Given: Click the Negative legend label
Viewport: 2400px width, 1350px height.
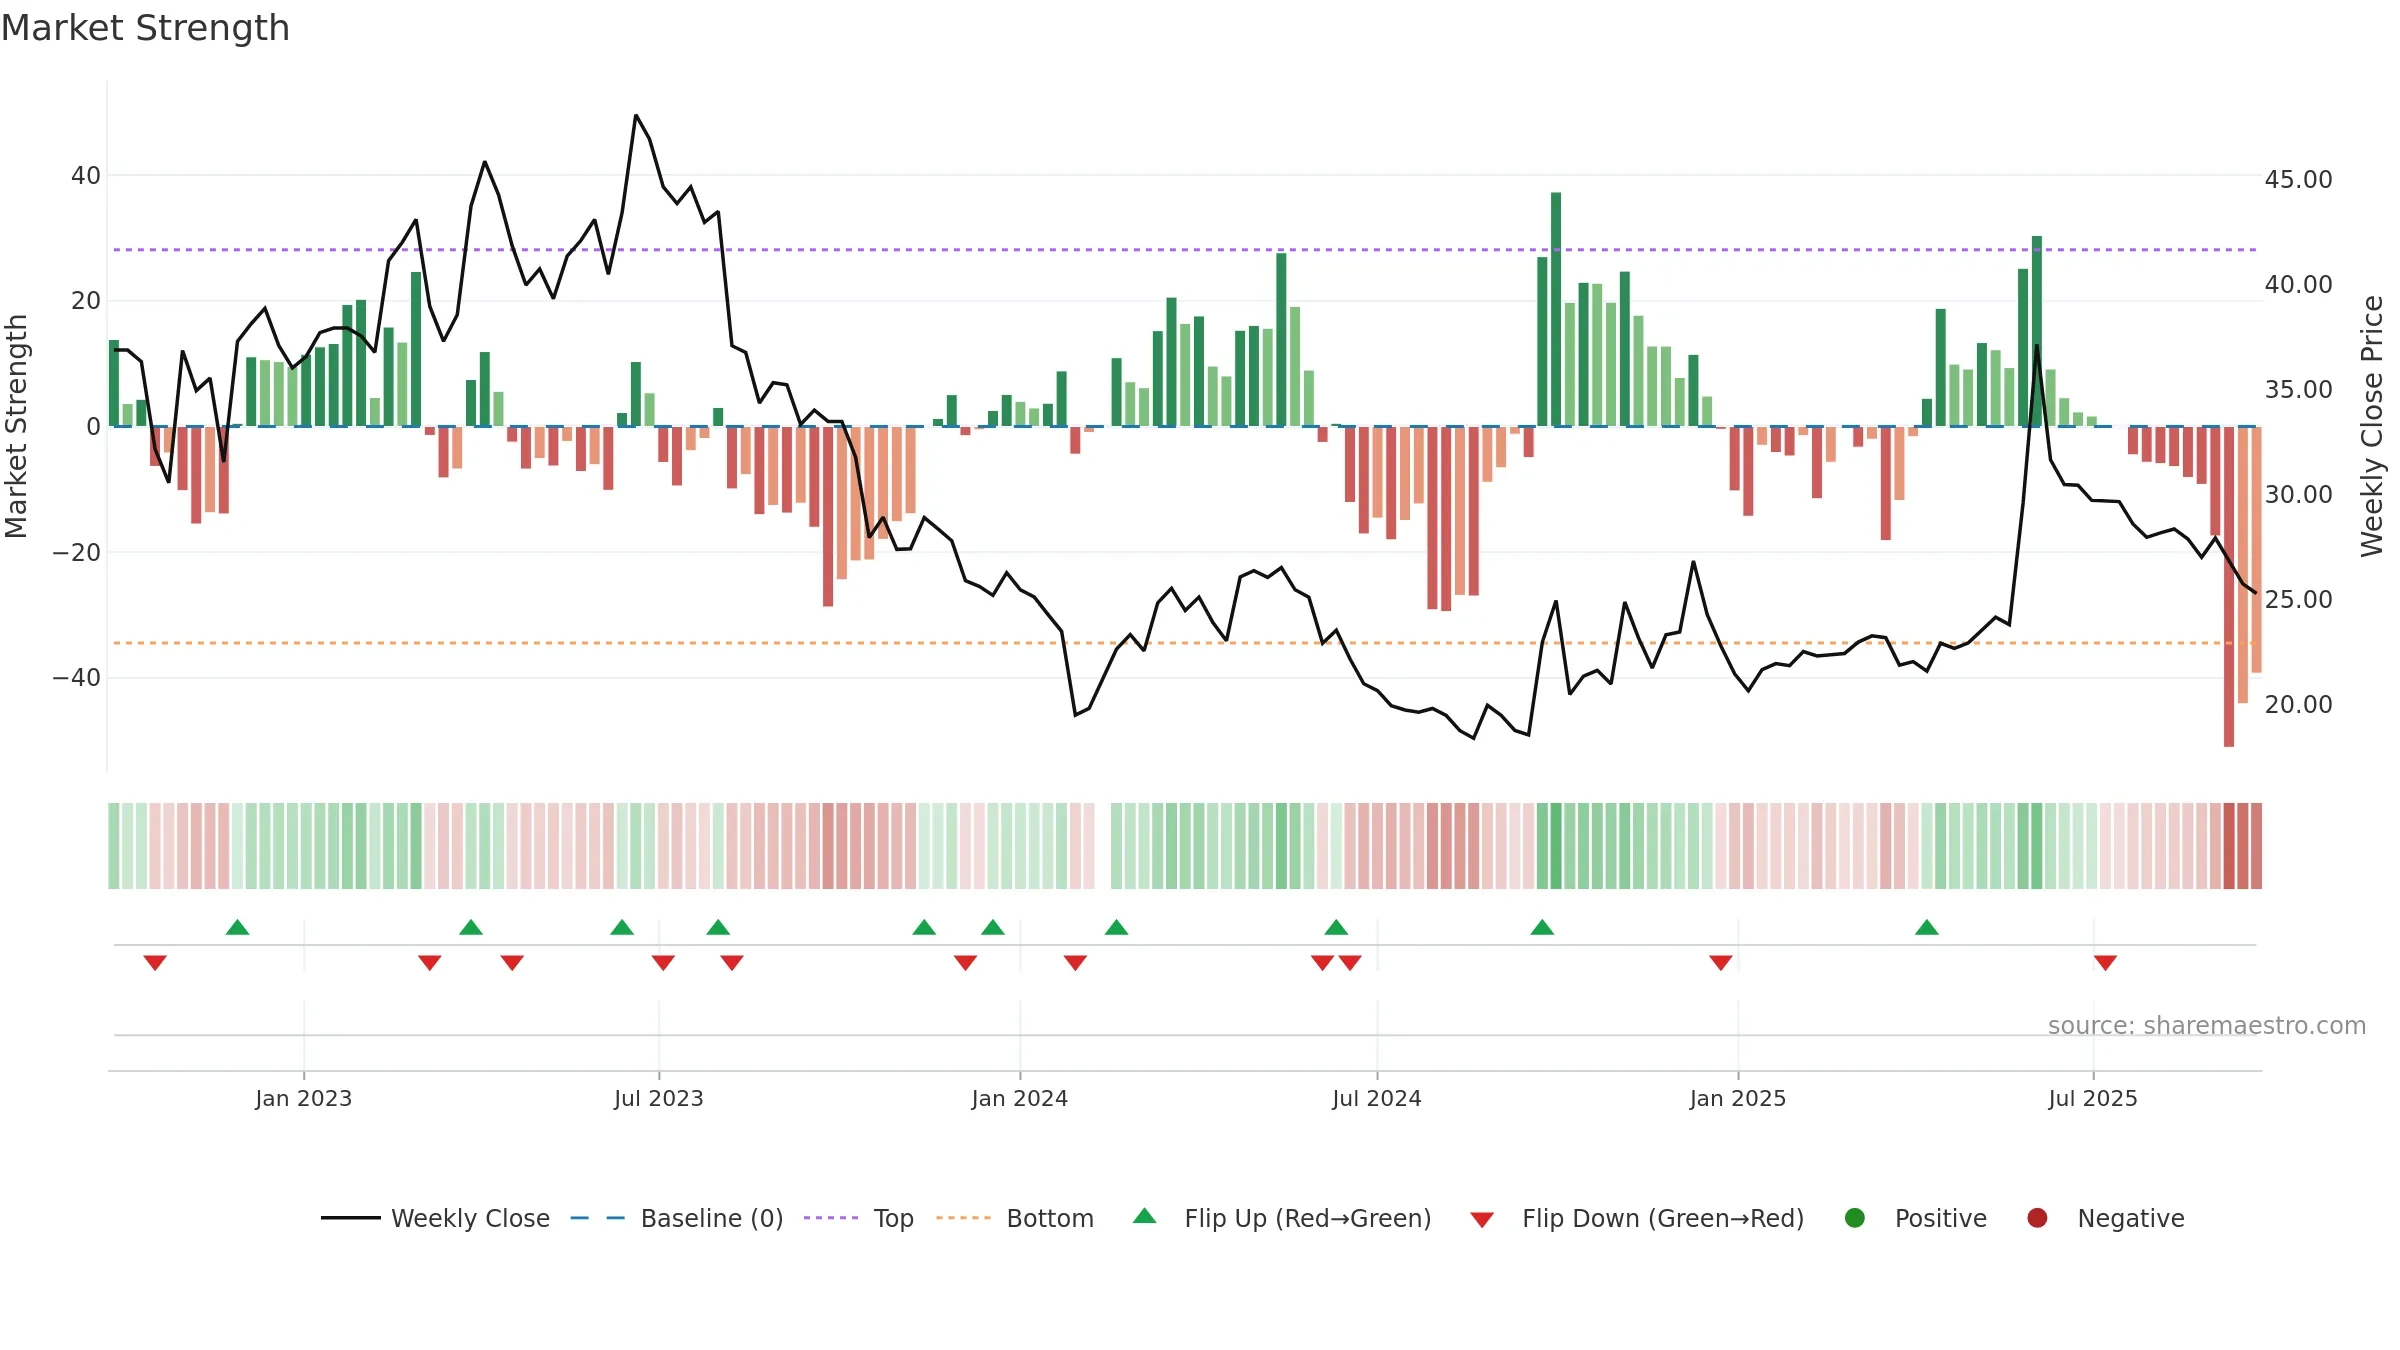Looking at the screenshot, I should (x=2131, y=1218).
